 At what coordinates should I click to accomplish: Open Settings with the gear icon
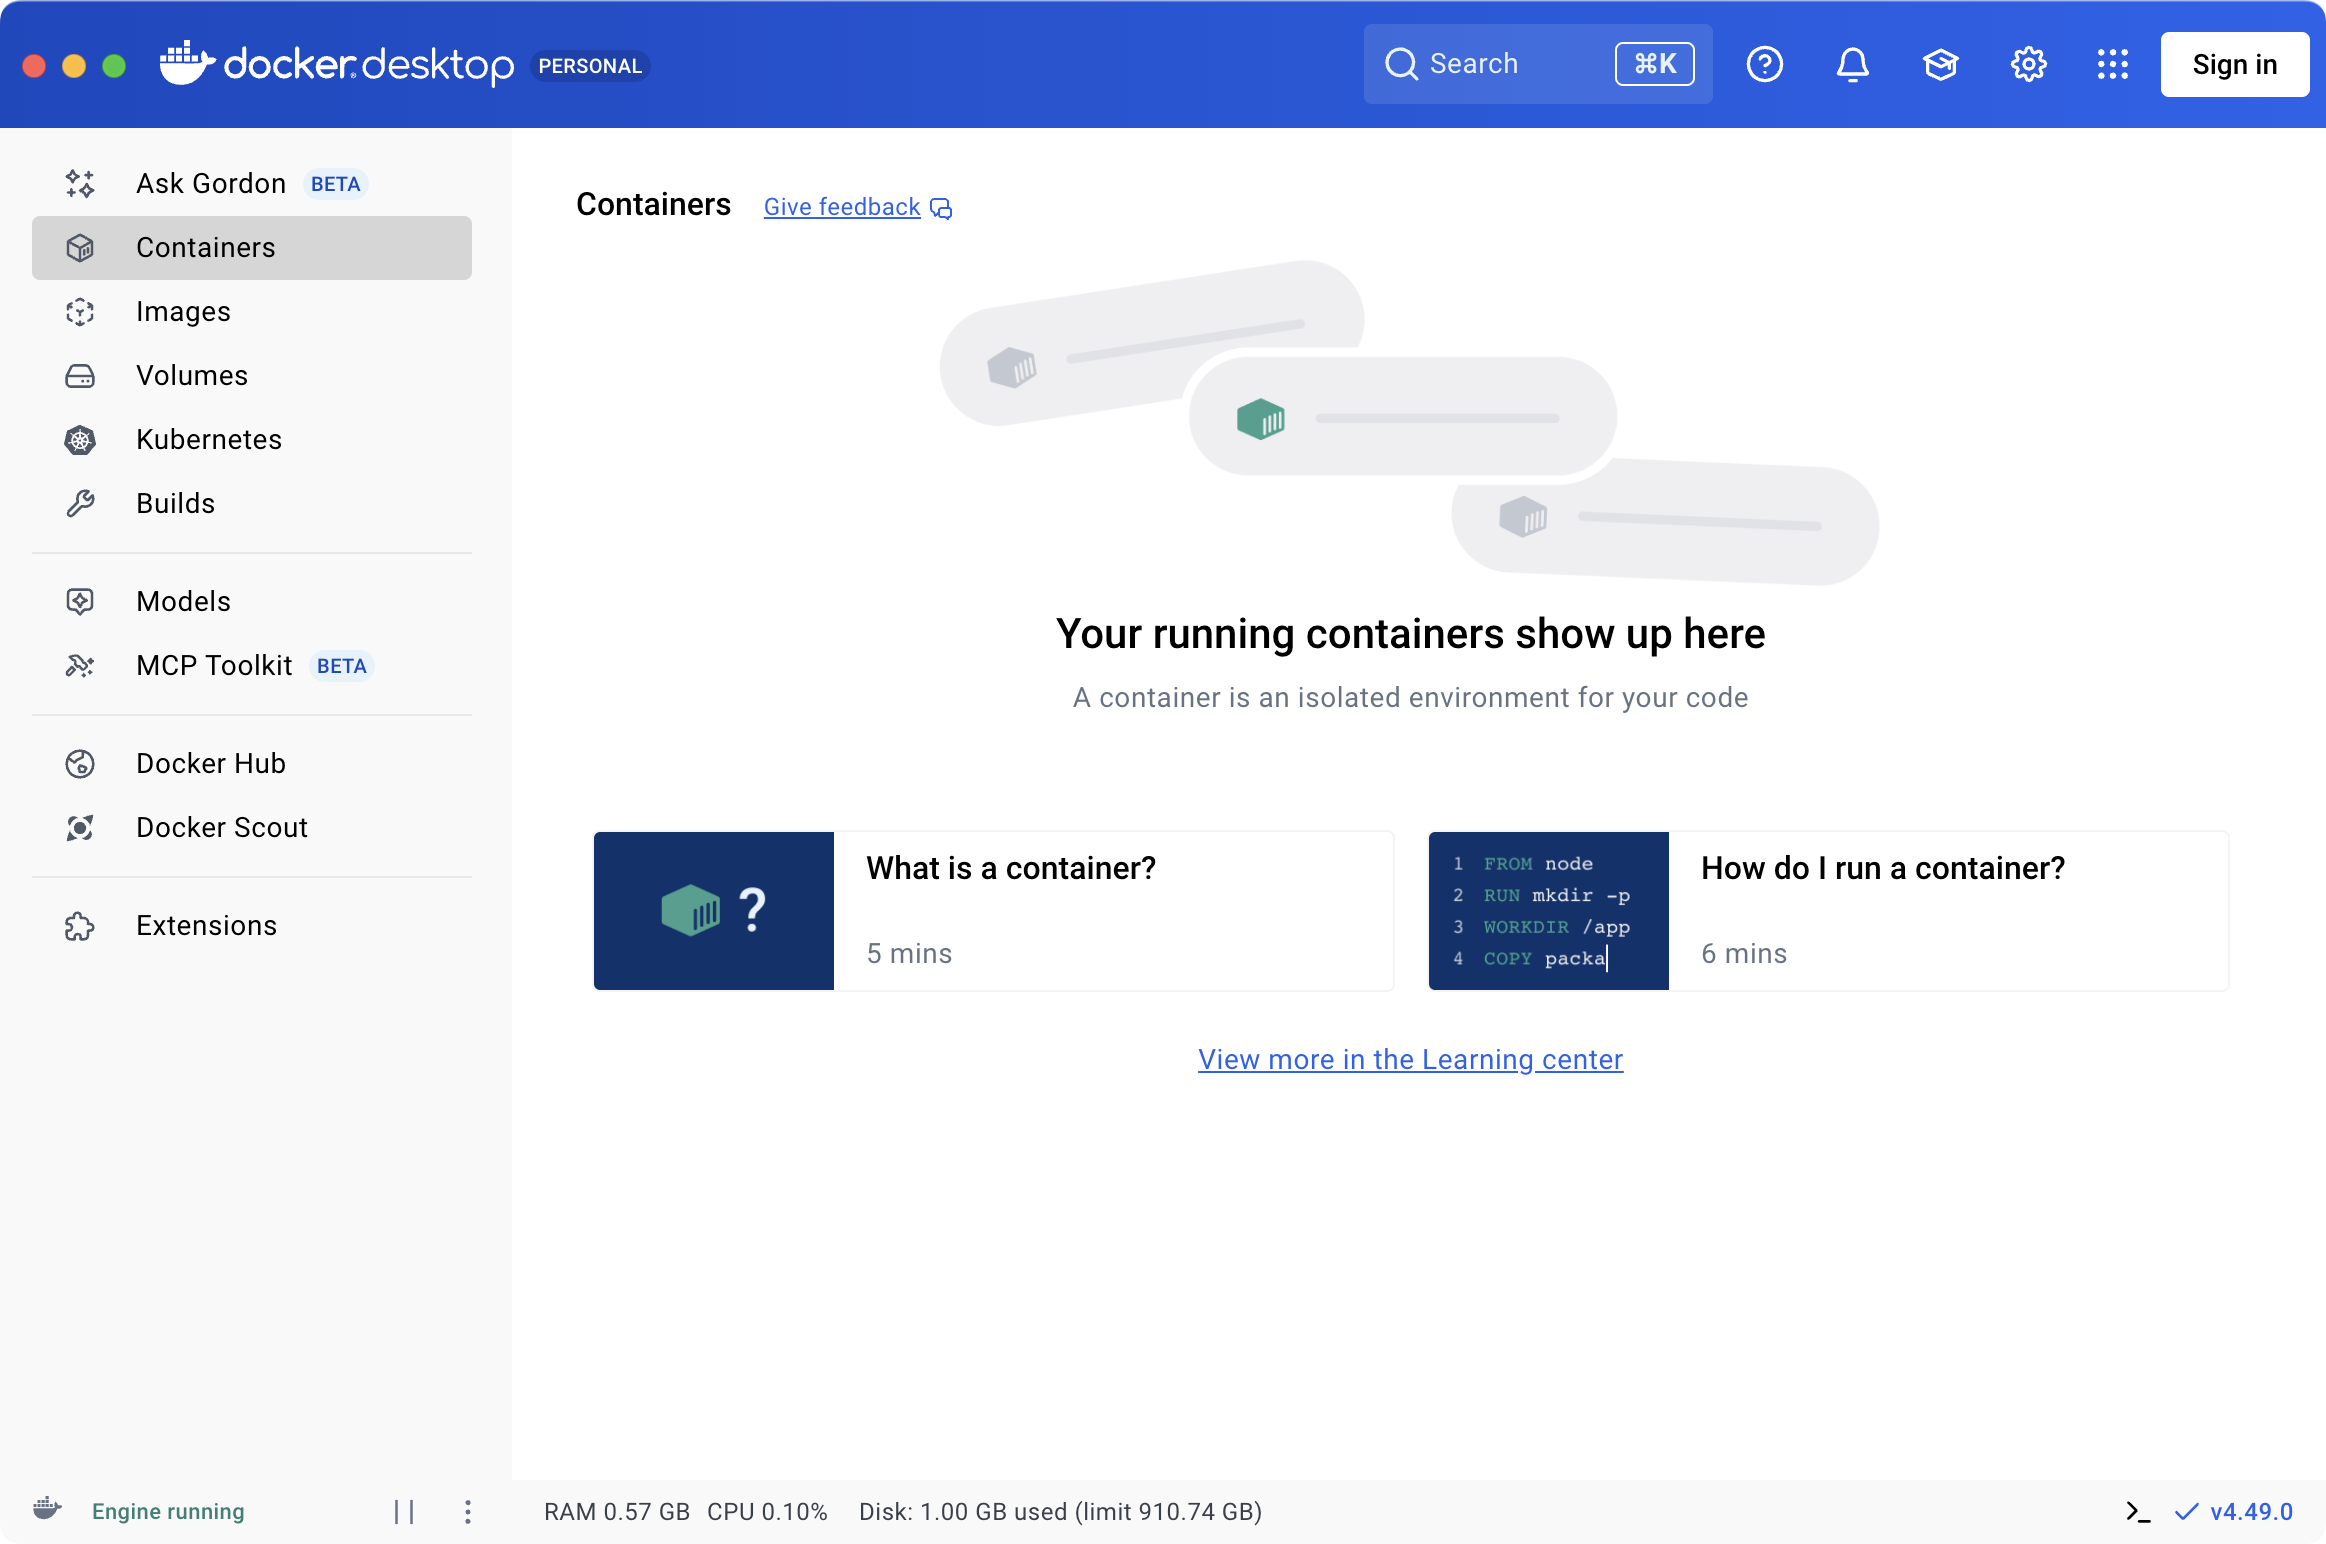tap(2027, 64)
